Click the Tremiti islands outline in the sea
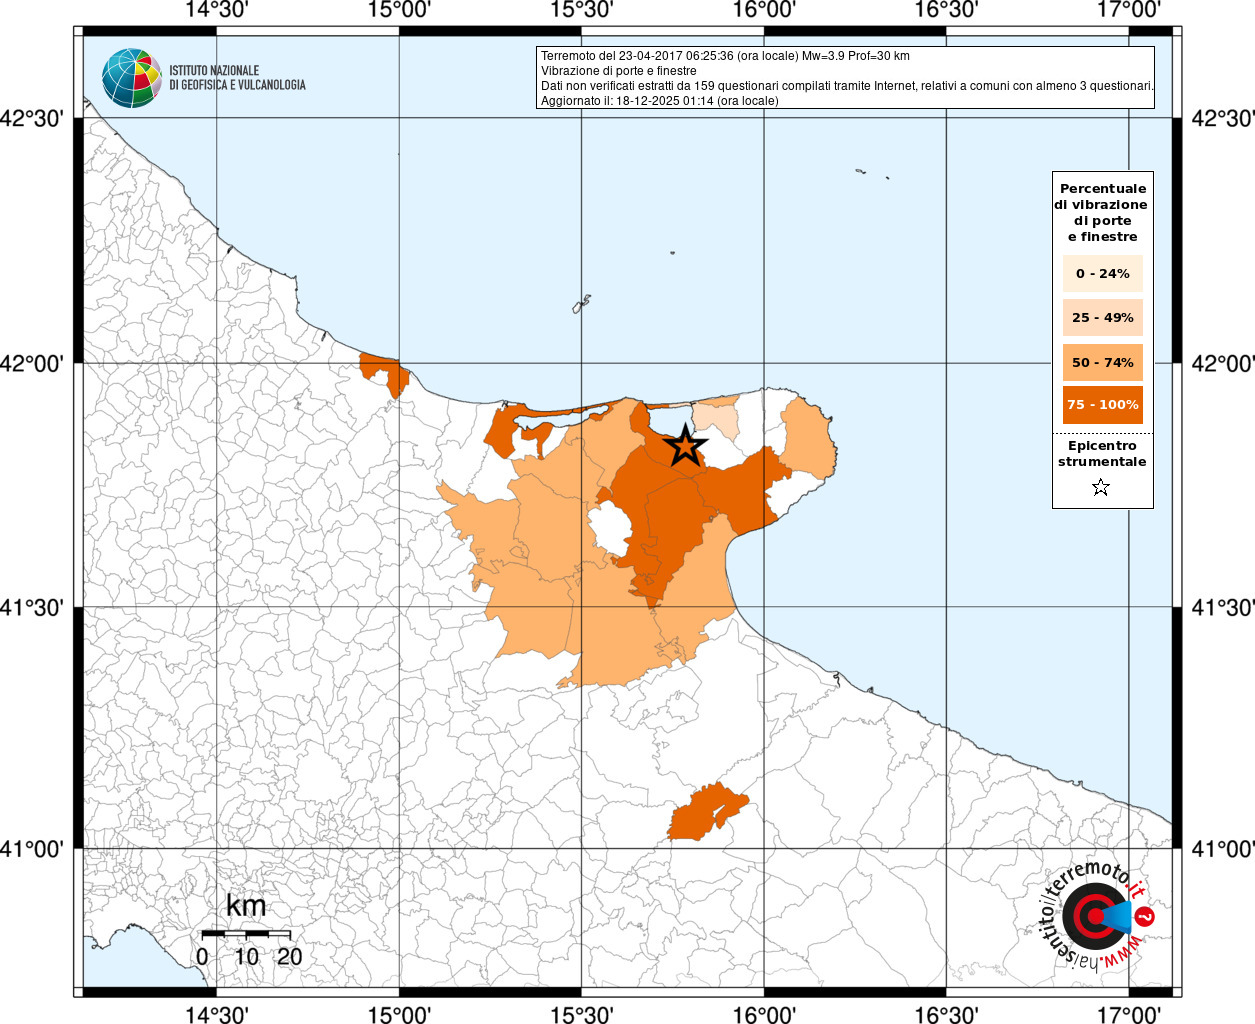This screenshot has height=1024, width=1255. pyautogui.click(x=581, y=304)
